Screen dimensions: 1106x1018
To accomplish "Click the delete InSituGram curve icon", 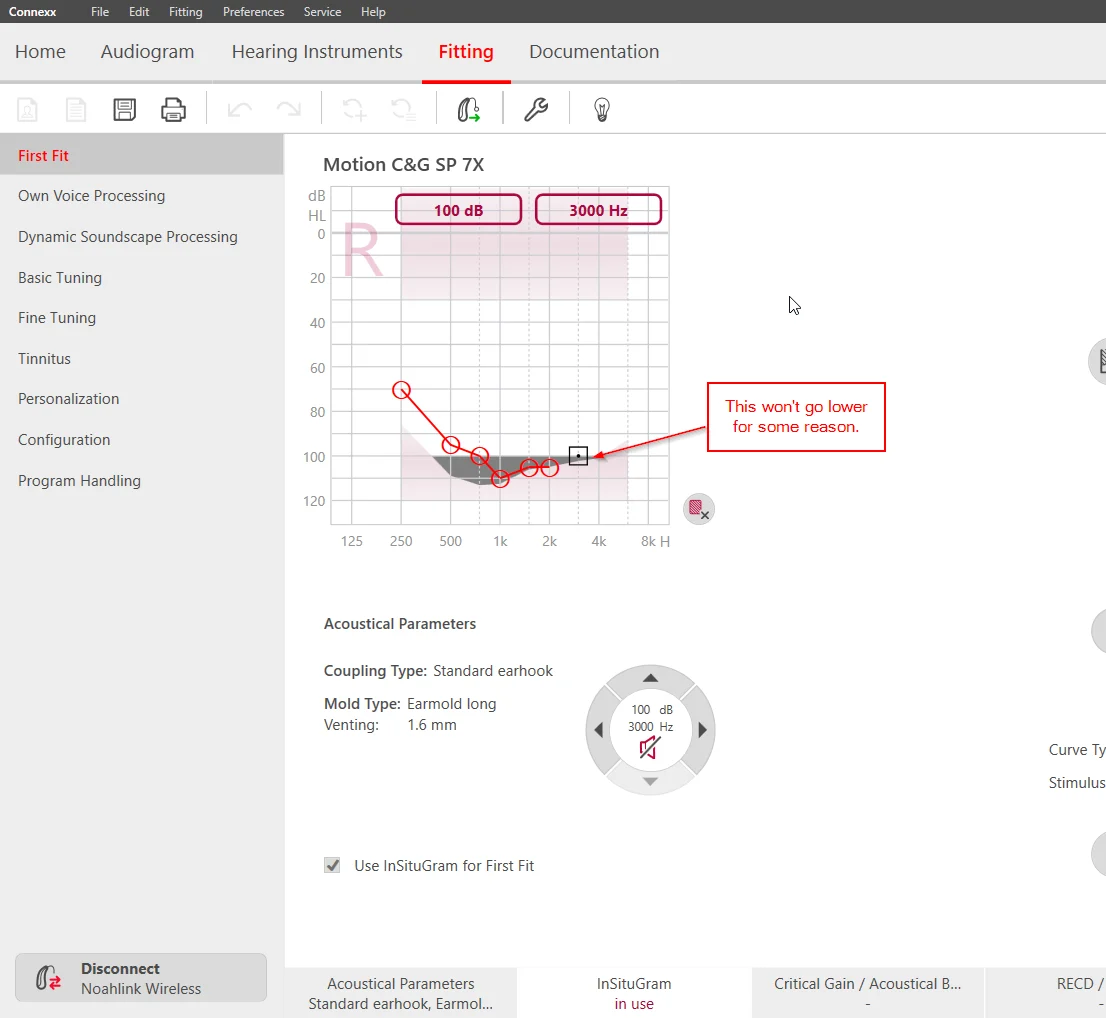I will 699,509.
